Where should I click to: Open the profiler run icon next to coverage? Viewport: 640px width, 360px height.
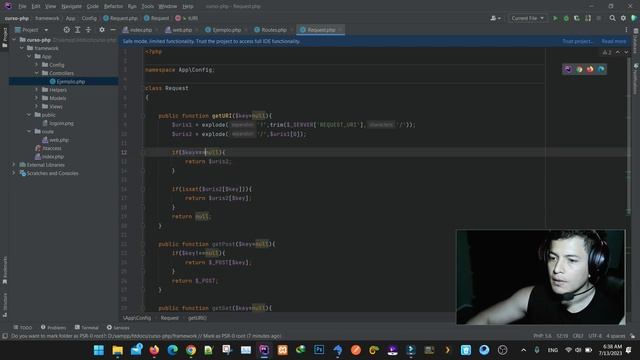tap(588, 18)
